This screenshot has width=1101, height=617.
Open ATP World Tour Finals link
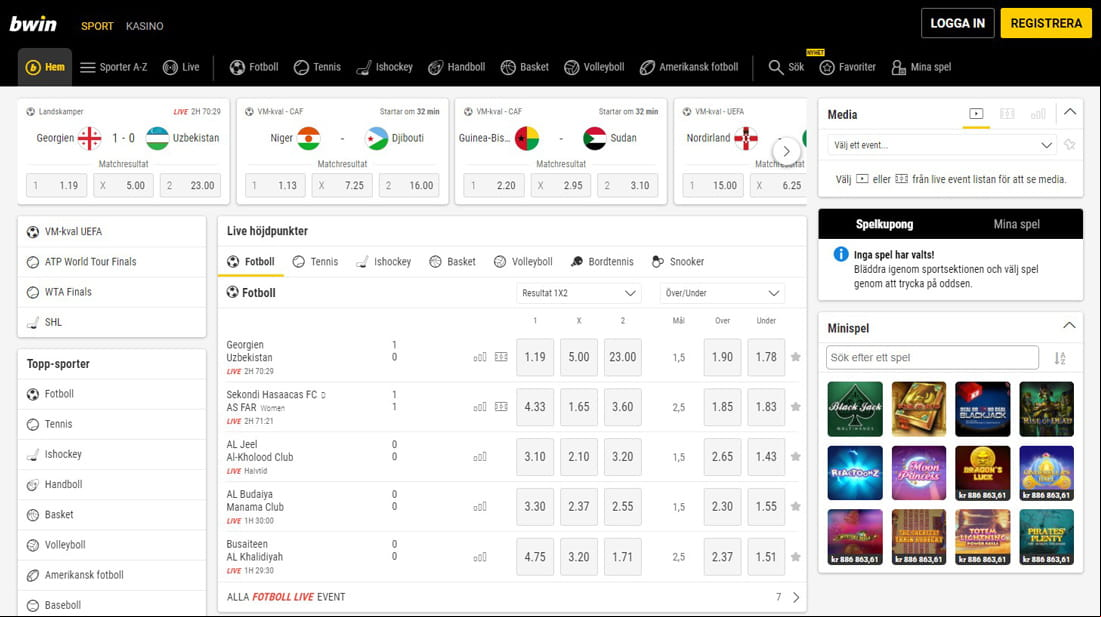click(x=112, y=262)
